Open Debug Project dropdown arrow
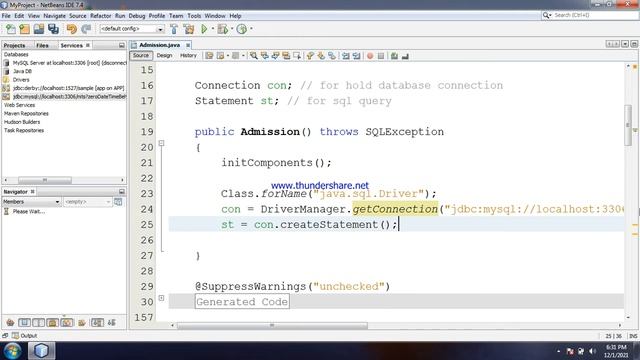This screenshot has height=360, width=640. pyautogui.click(x=231, y=29)
